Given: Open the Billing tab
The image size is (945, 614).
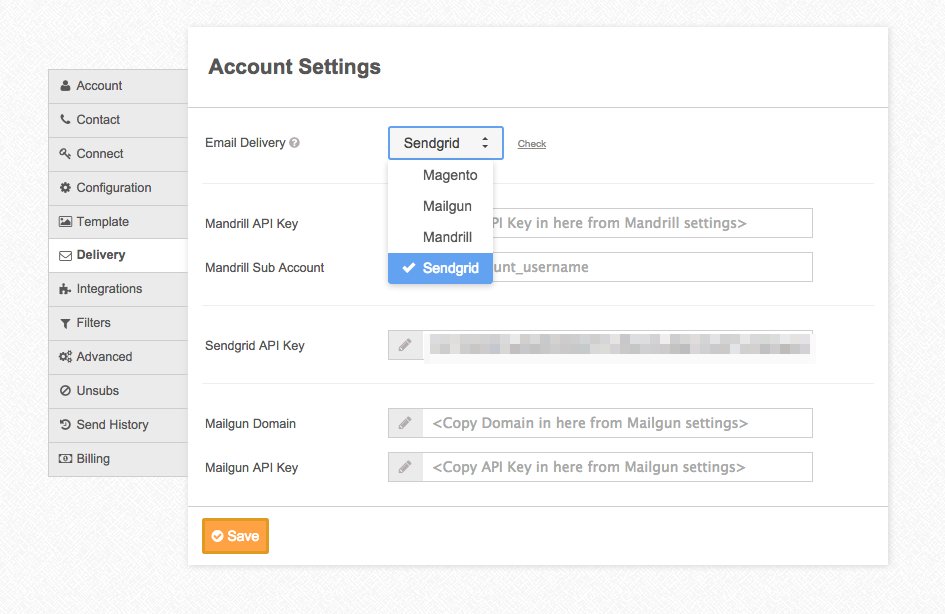Looking at the screenshot, I should [117, 459].
